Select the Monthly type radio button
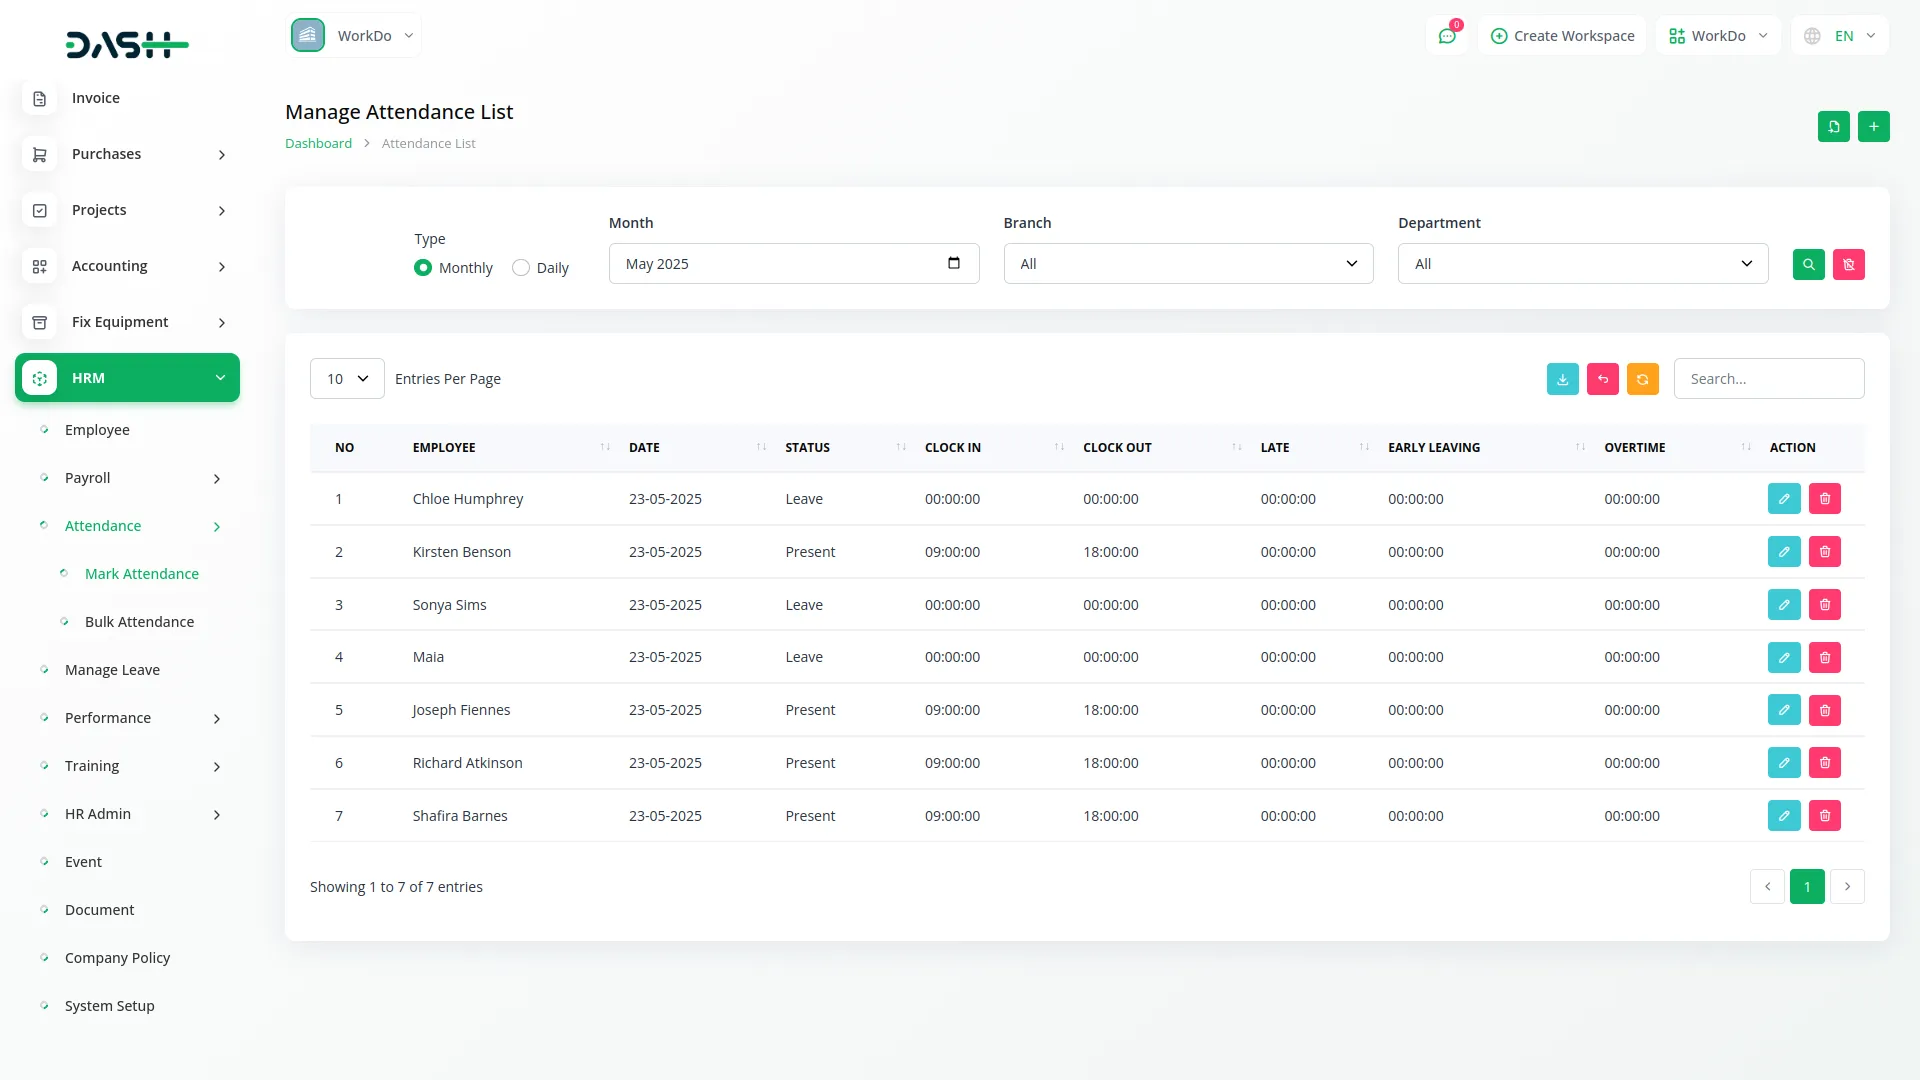 pyautogui.click(x=423, y=268)
